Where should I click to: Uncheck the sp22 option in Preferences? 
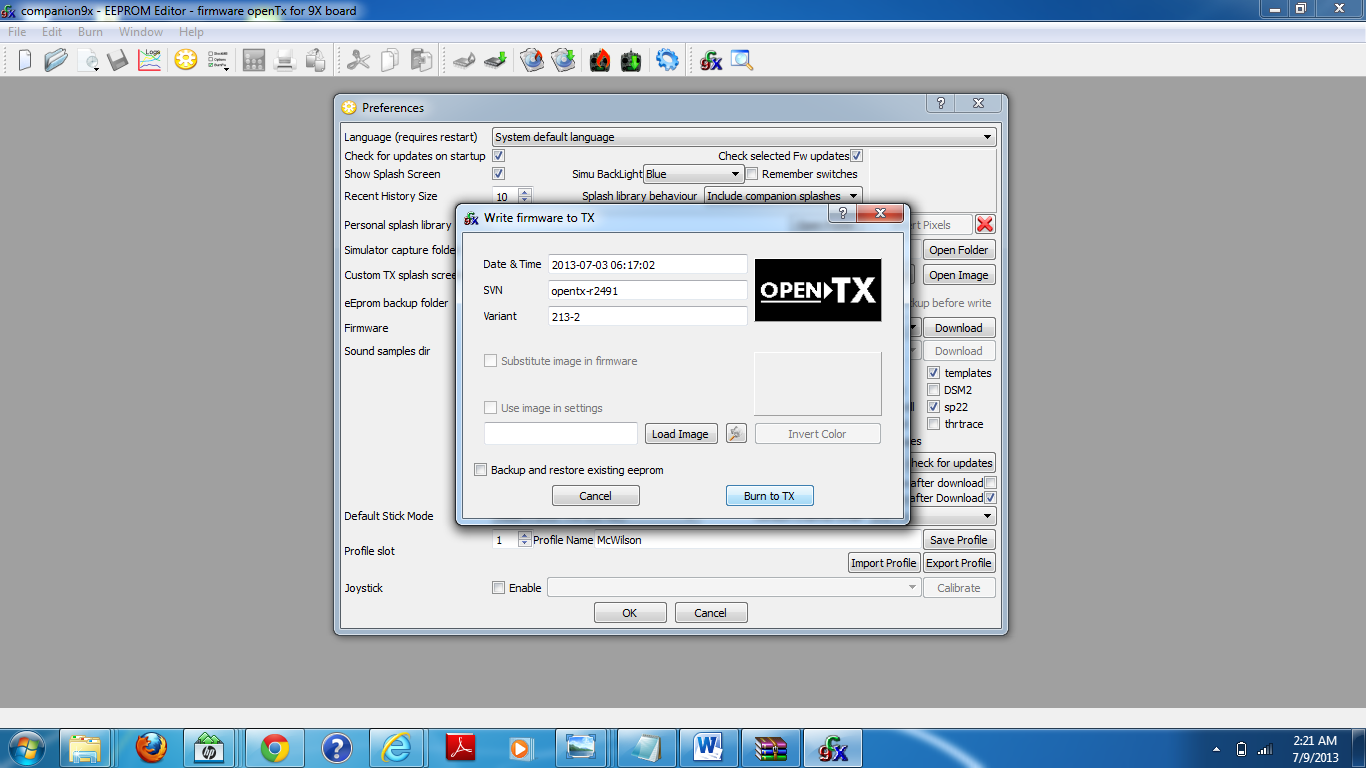point(934,407)
